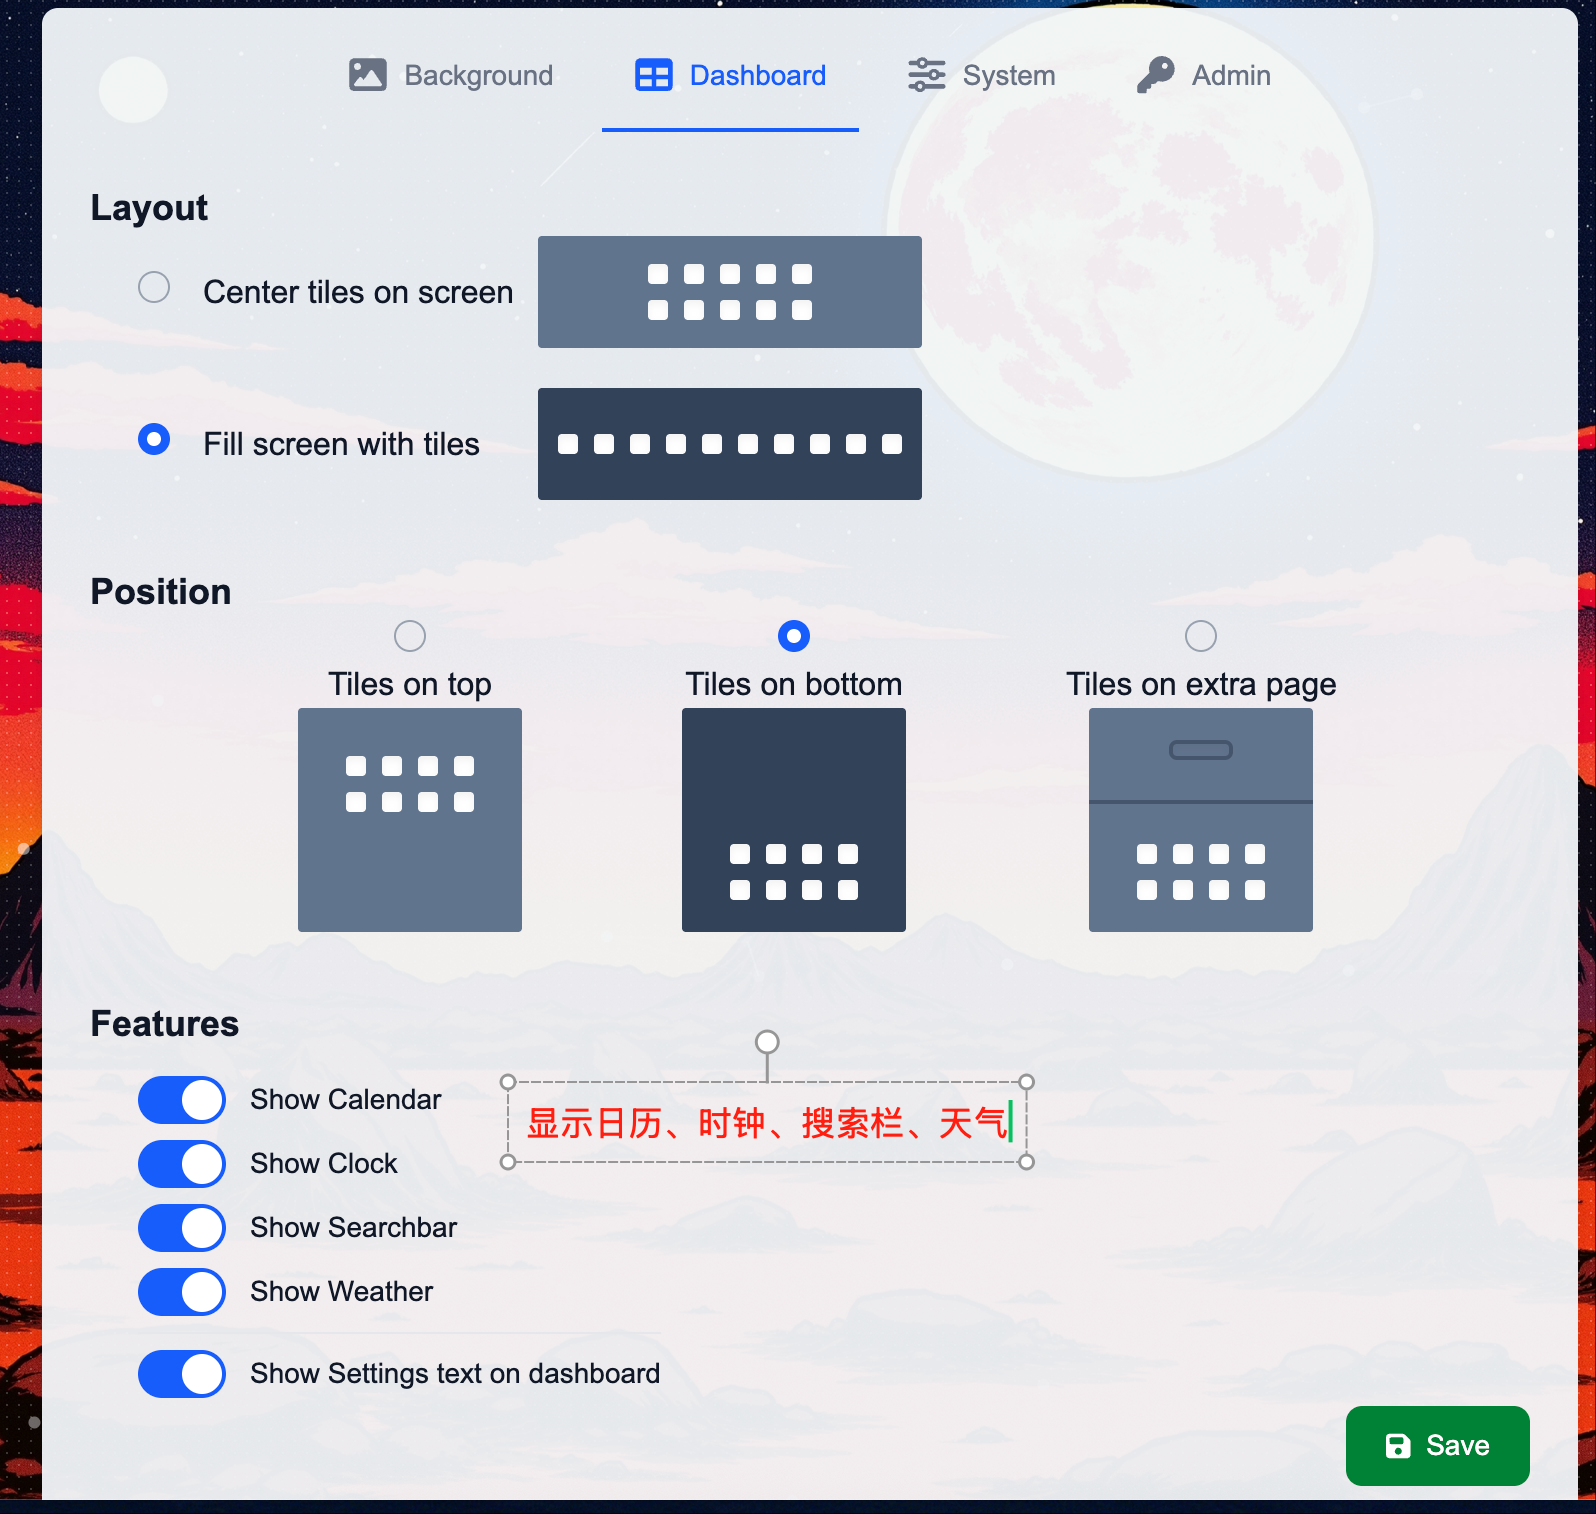Select the Fill screen with tiles radio button
1596x1514 pixels.
[154, 440]
